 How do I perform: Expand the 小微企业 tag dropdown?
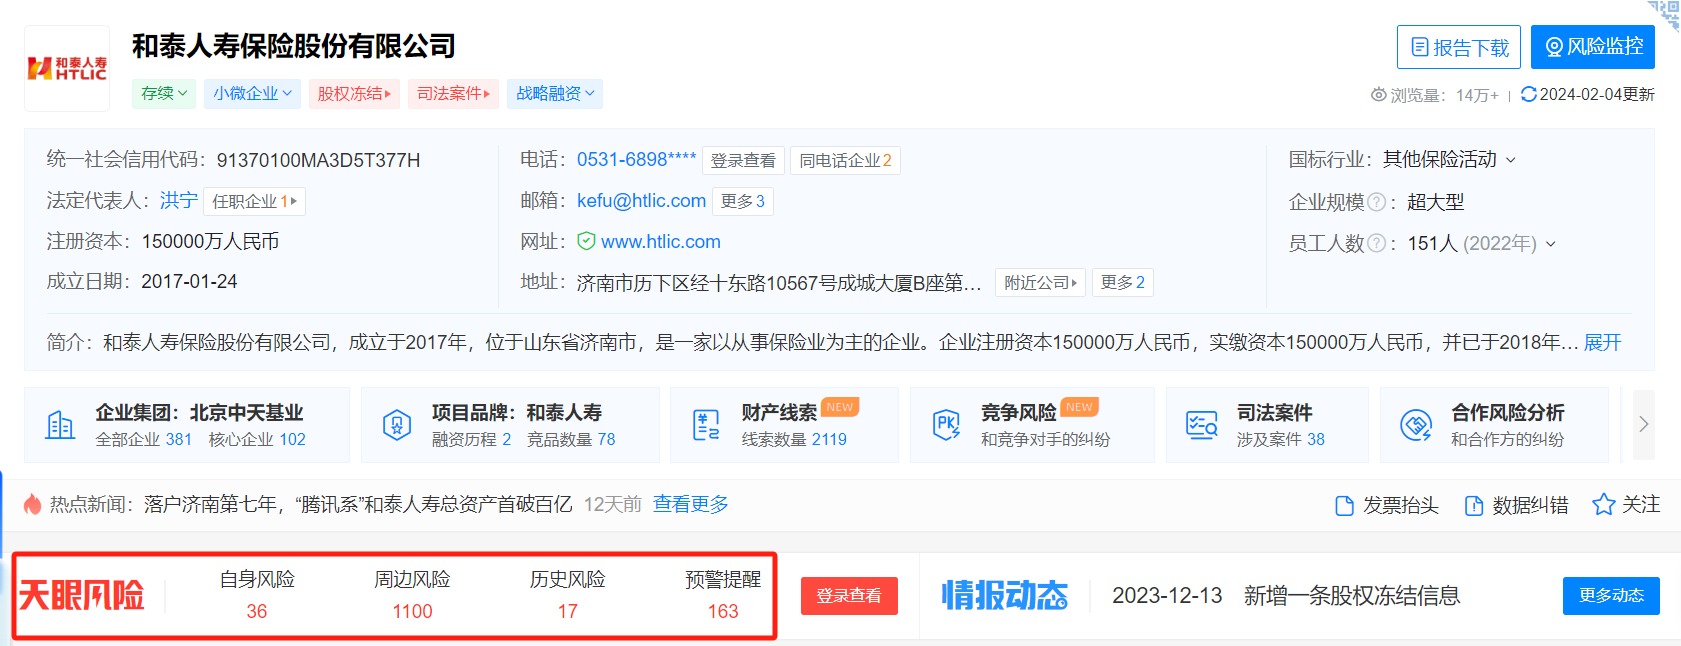coord(252,93)
